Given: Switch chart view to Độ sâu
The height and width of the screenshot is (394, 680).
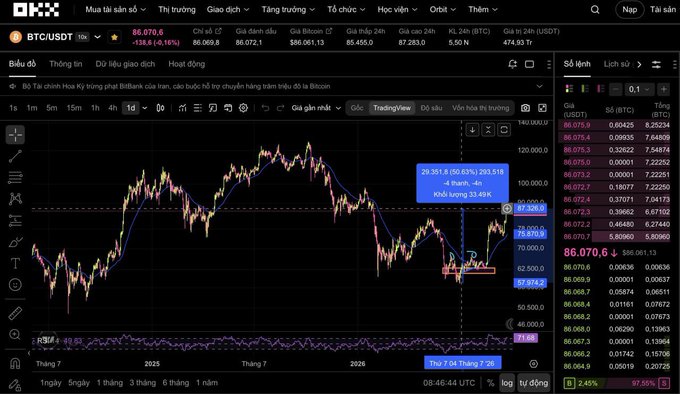Looking at the screenshot, I should (x=431, y=108).
